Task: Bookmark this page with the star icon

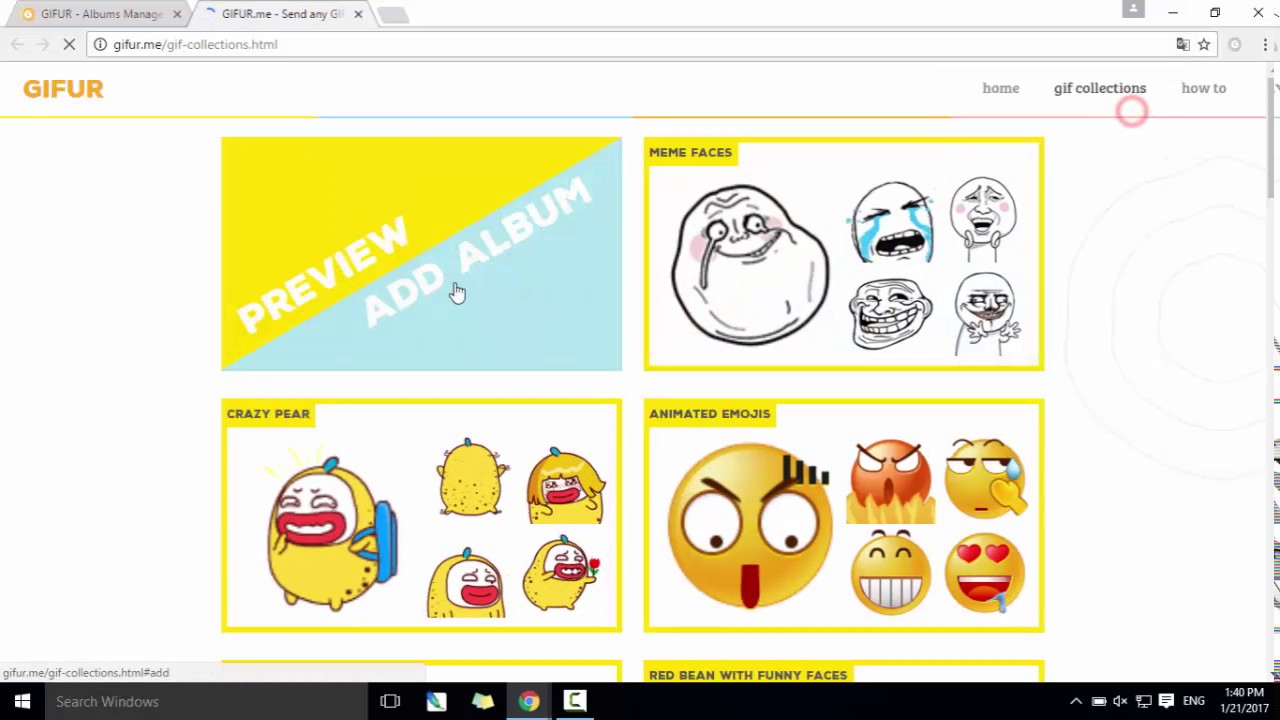Action: pos(1204,44)
